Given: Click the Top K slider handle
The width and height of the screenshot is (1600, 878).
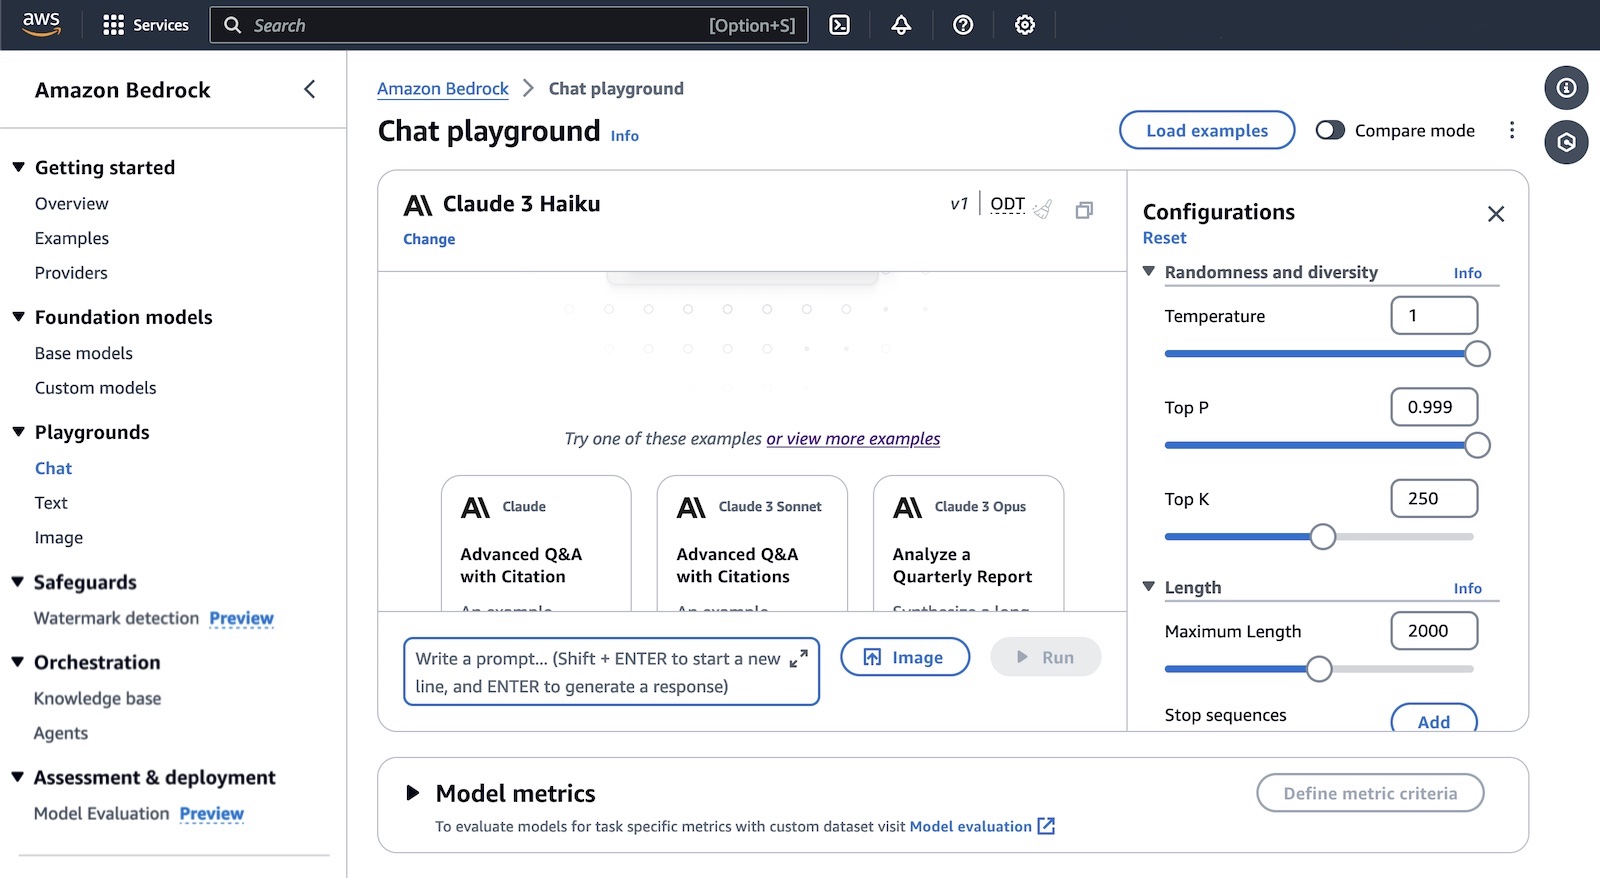Looking at the screenshot, I should tap(1322, 537).
